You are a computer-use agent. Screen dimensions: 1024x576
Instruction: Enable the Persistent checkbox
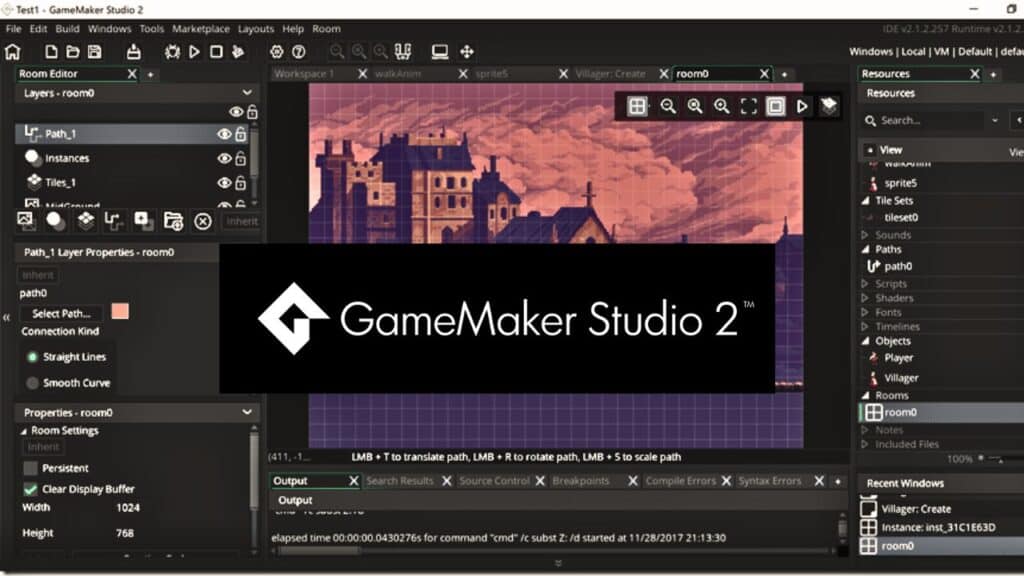coord(30,468)
